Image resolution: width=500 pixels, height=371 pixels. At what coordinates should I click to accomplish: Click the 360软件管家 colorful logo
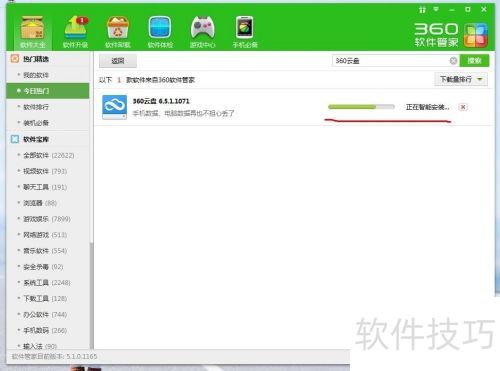(x=476, y=35)
